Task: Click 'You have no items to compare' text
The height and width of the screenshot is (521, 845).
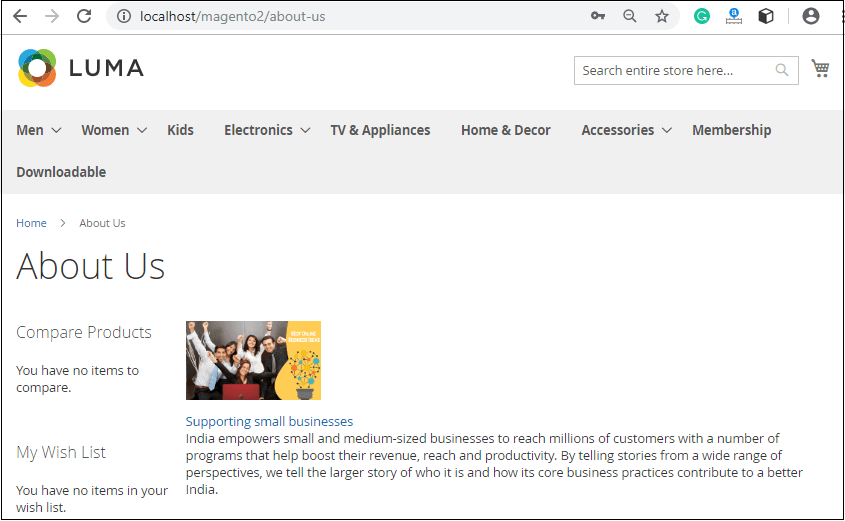Action: [78, 379]
